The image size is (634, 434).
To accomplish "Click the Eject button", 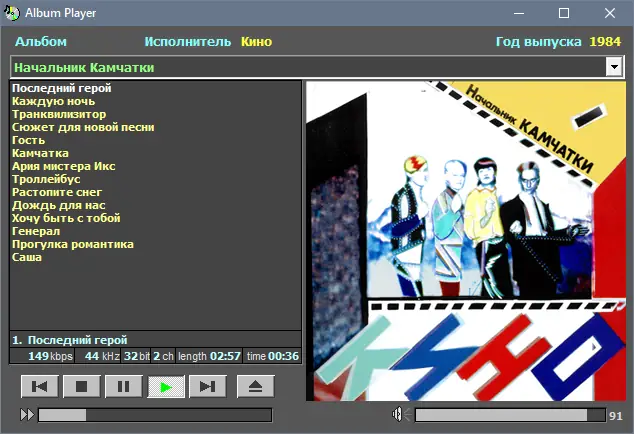I will (255, 387).
